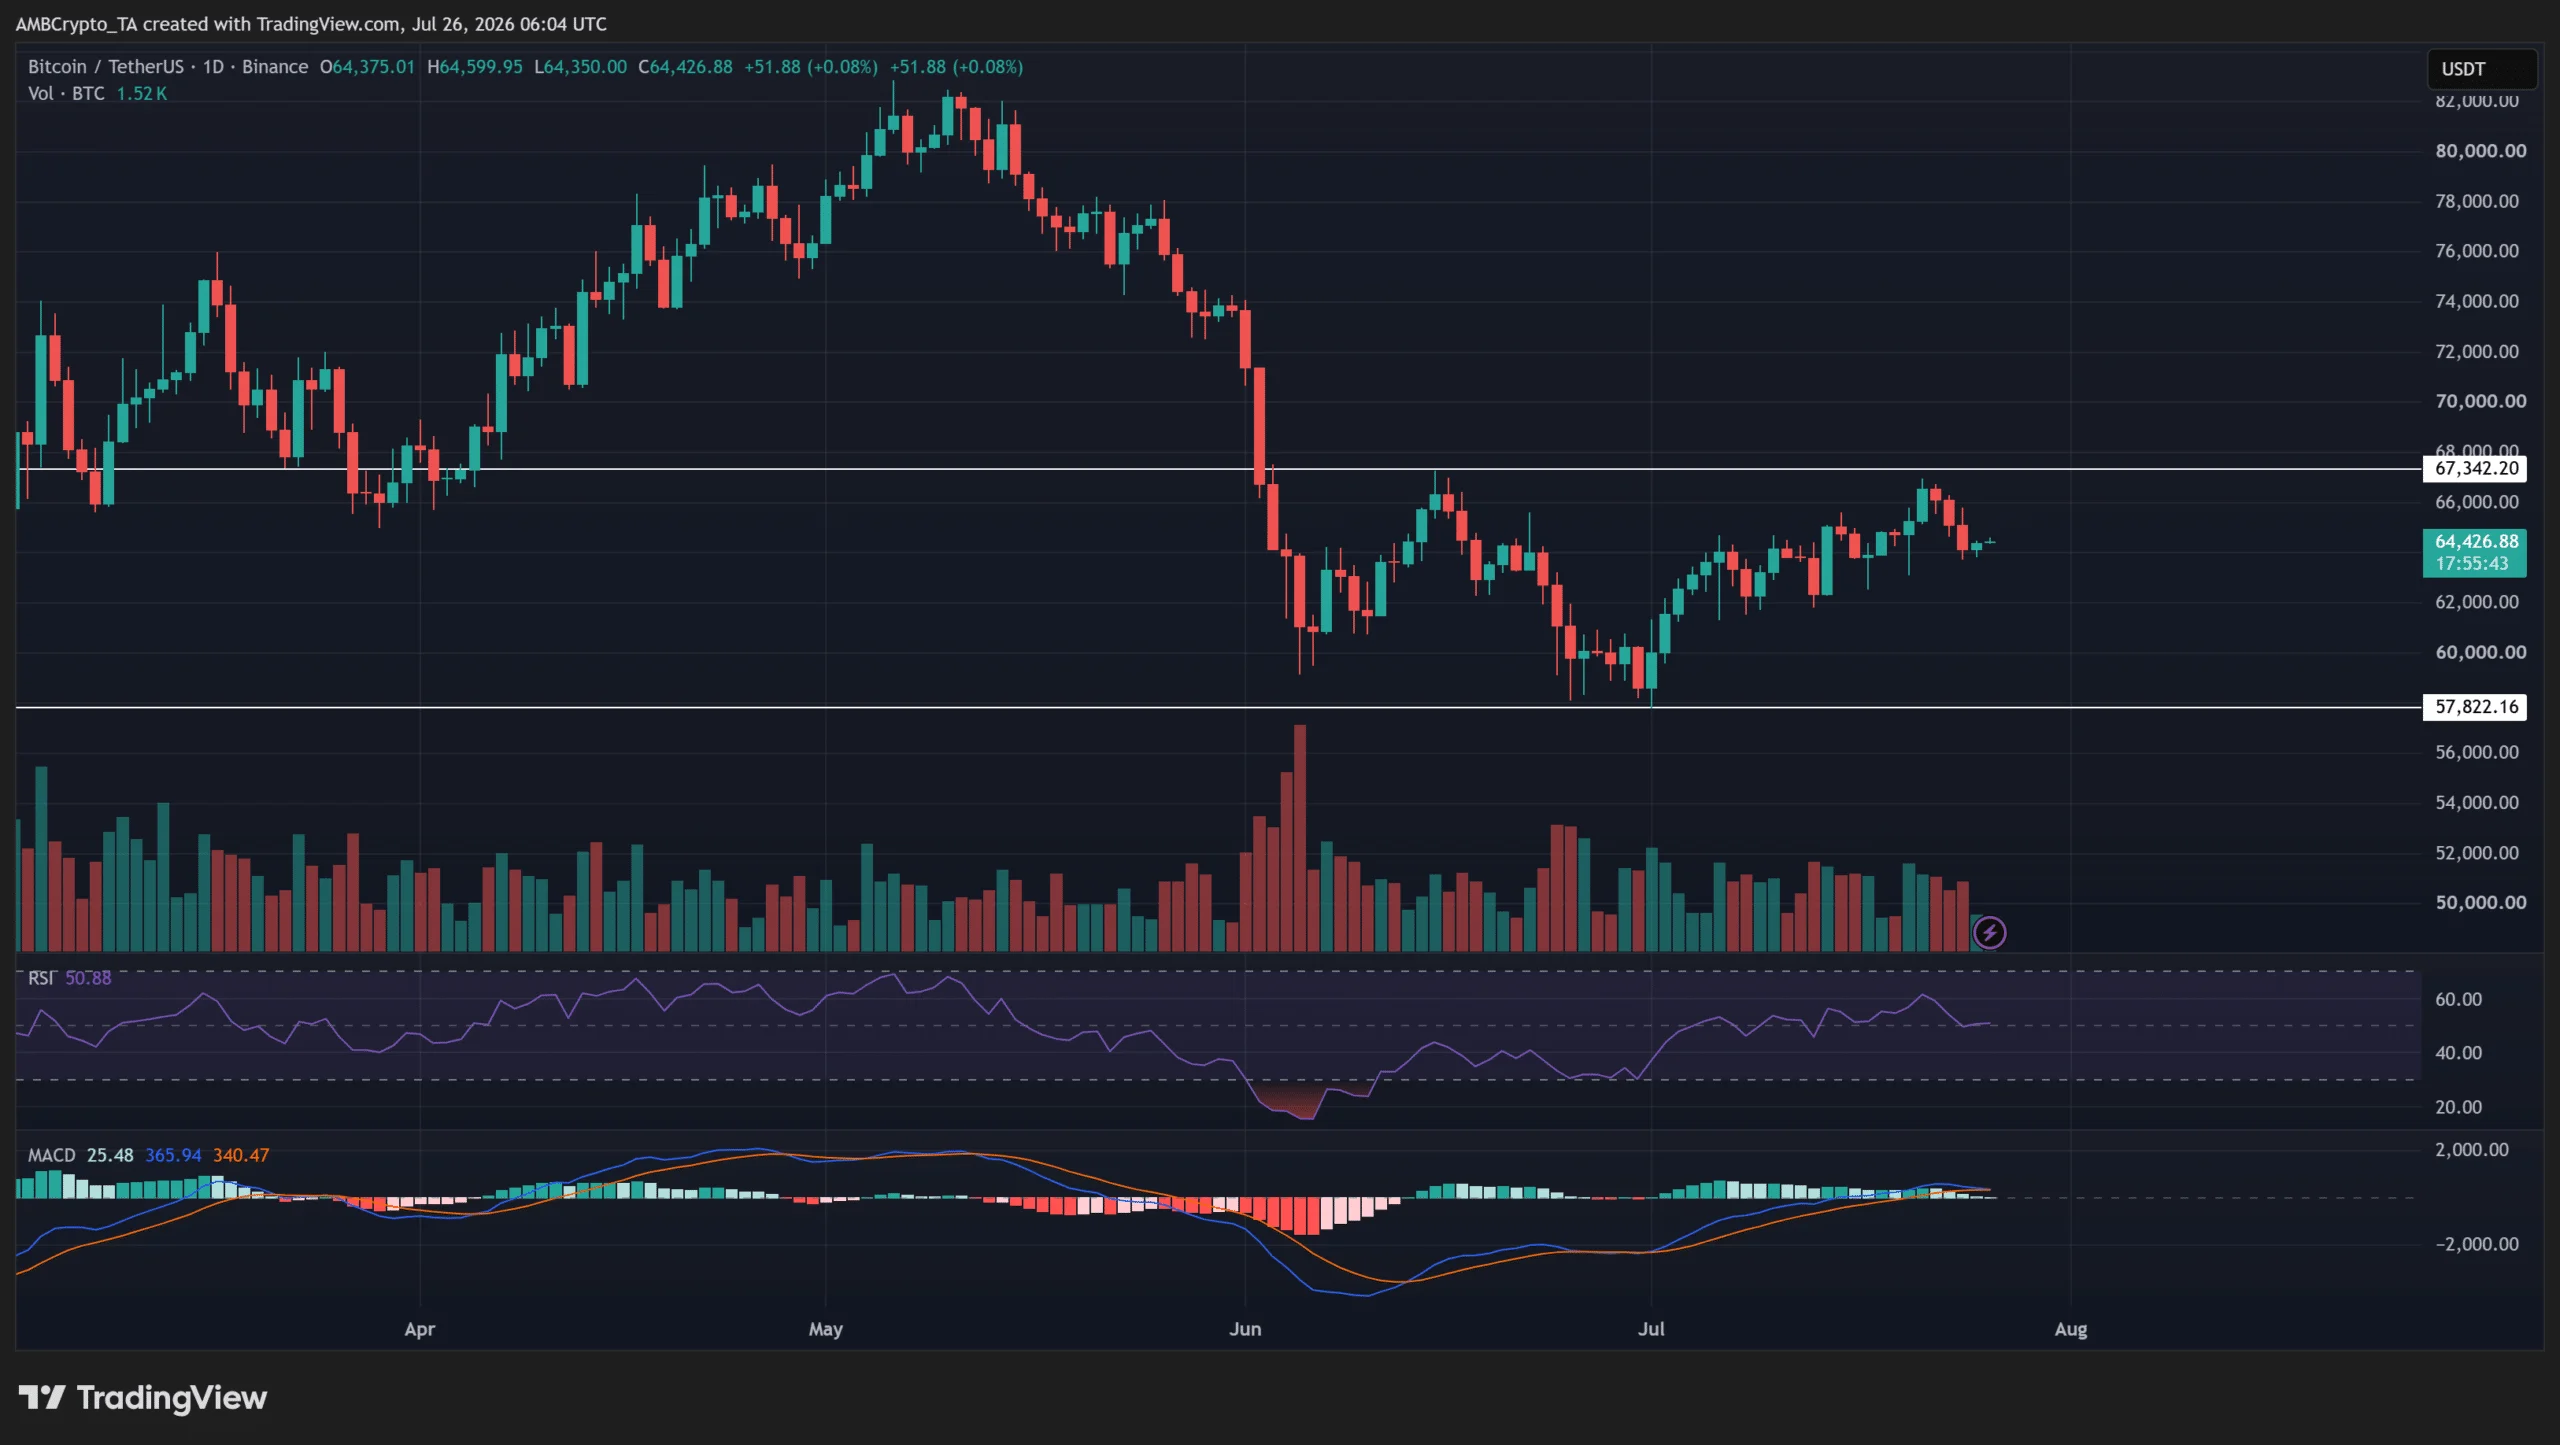Click the 76,000.00 price axis label
This screenshot has width=2560, height=1445.
(x=2477, y=251)
